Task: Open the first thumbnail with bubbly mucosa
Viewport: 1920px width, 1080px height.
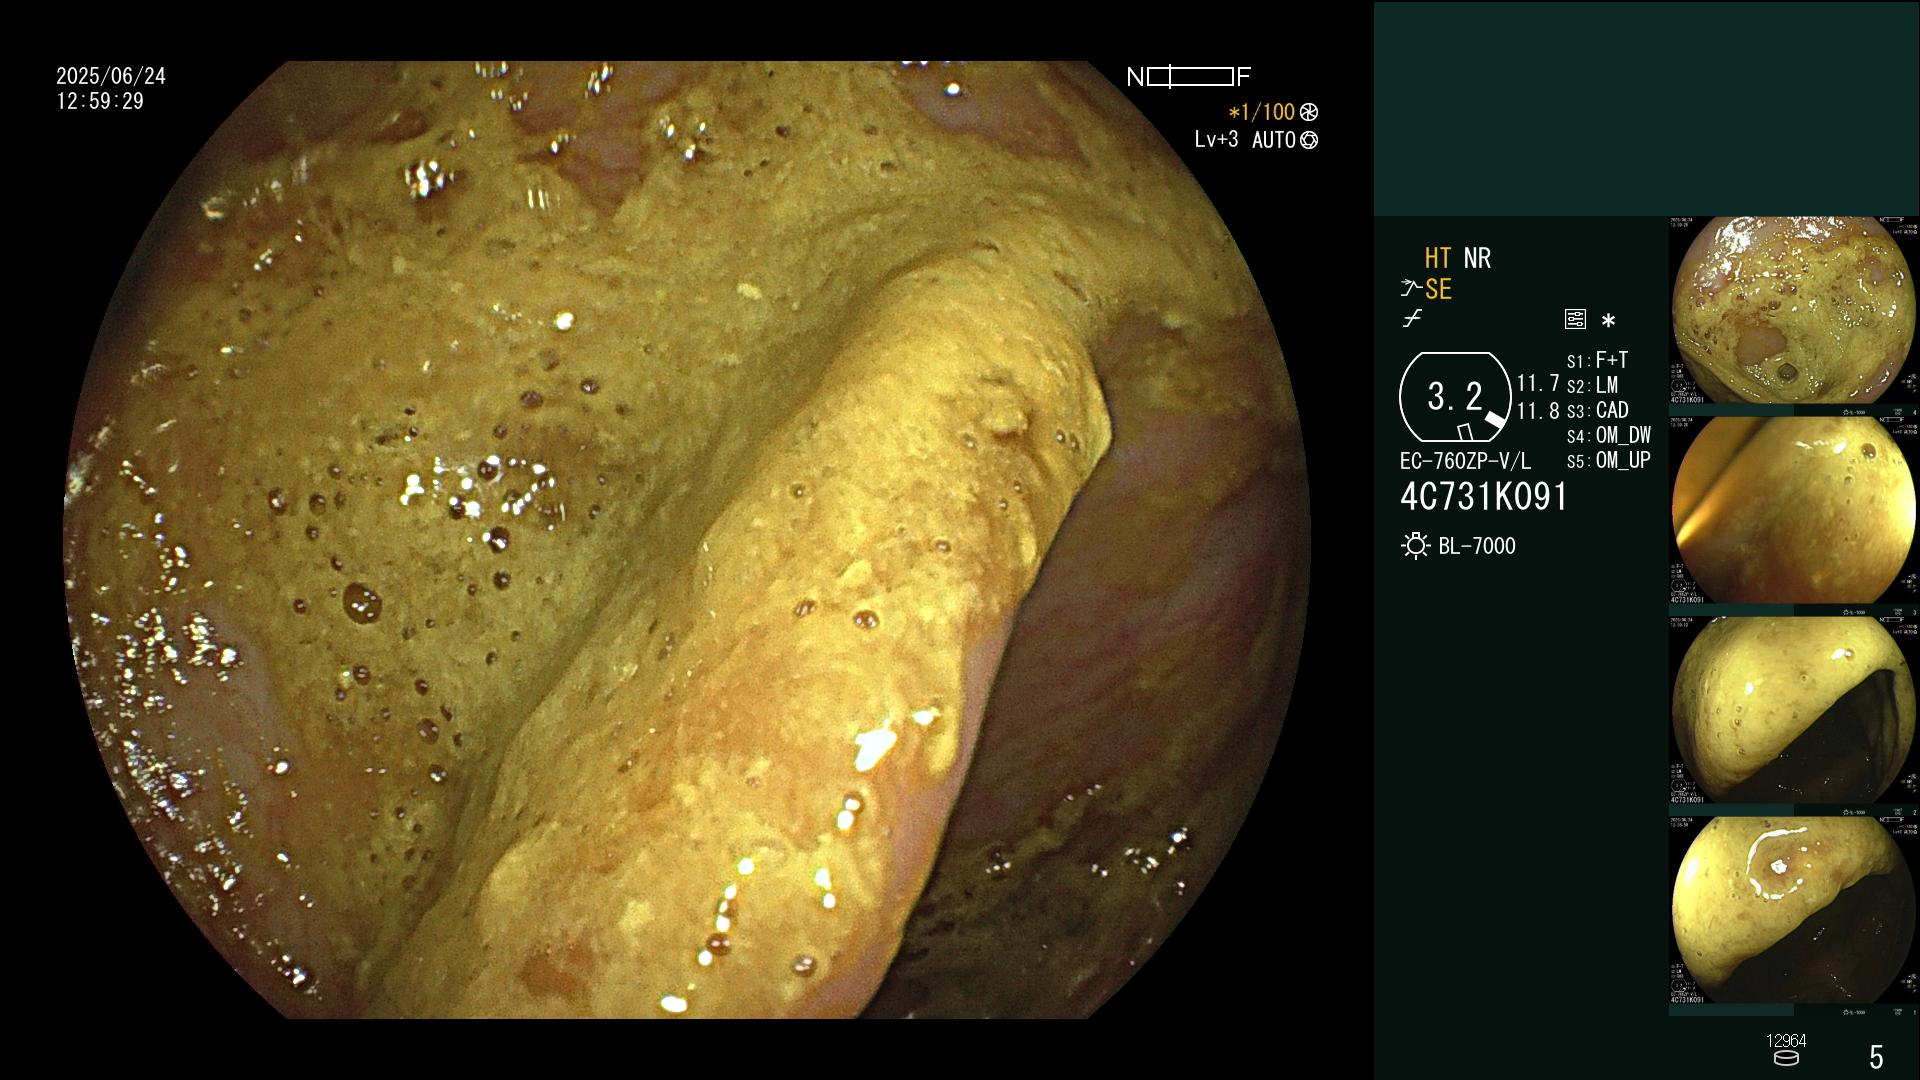Action: [x=1793, y=311]
